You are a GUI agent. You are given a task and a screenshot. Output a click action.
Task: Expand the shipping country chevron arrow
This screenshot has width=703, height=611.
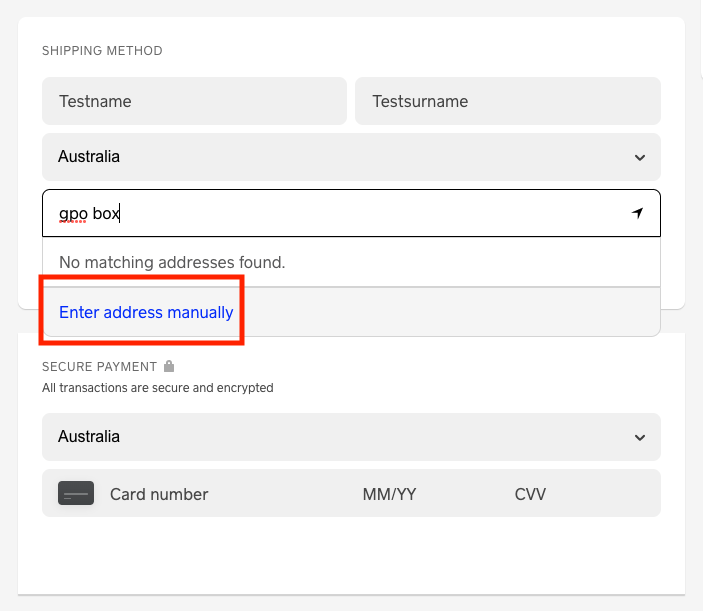[x=640, y=157]
